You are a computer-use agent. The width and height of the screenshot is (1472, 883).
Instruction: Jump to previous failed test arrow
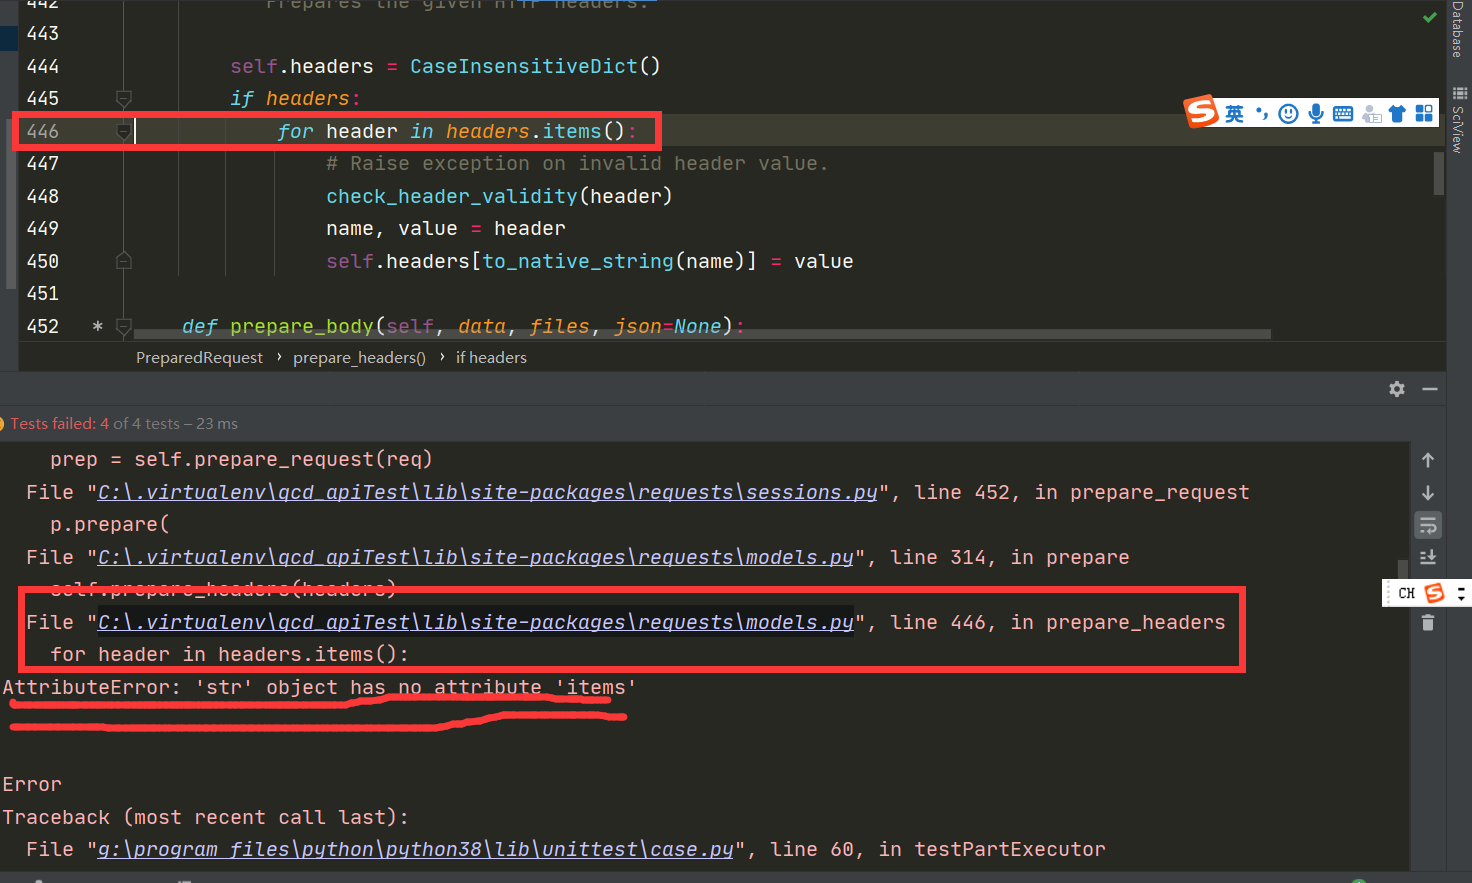pyautogui.click(x=1428, y=460)
